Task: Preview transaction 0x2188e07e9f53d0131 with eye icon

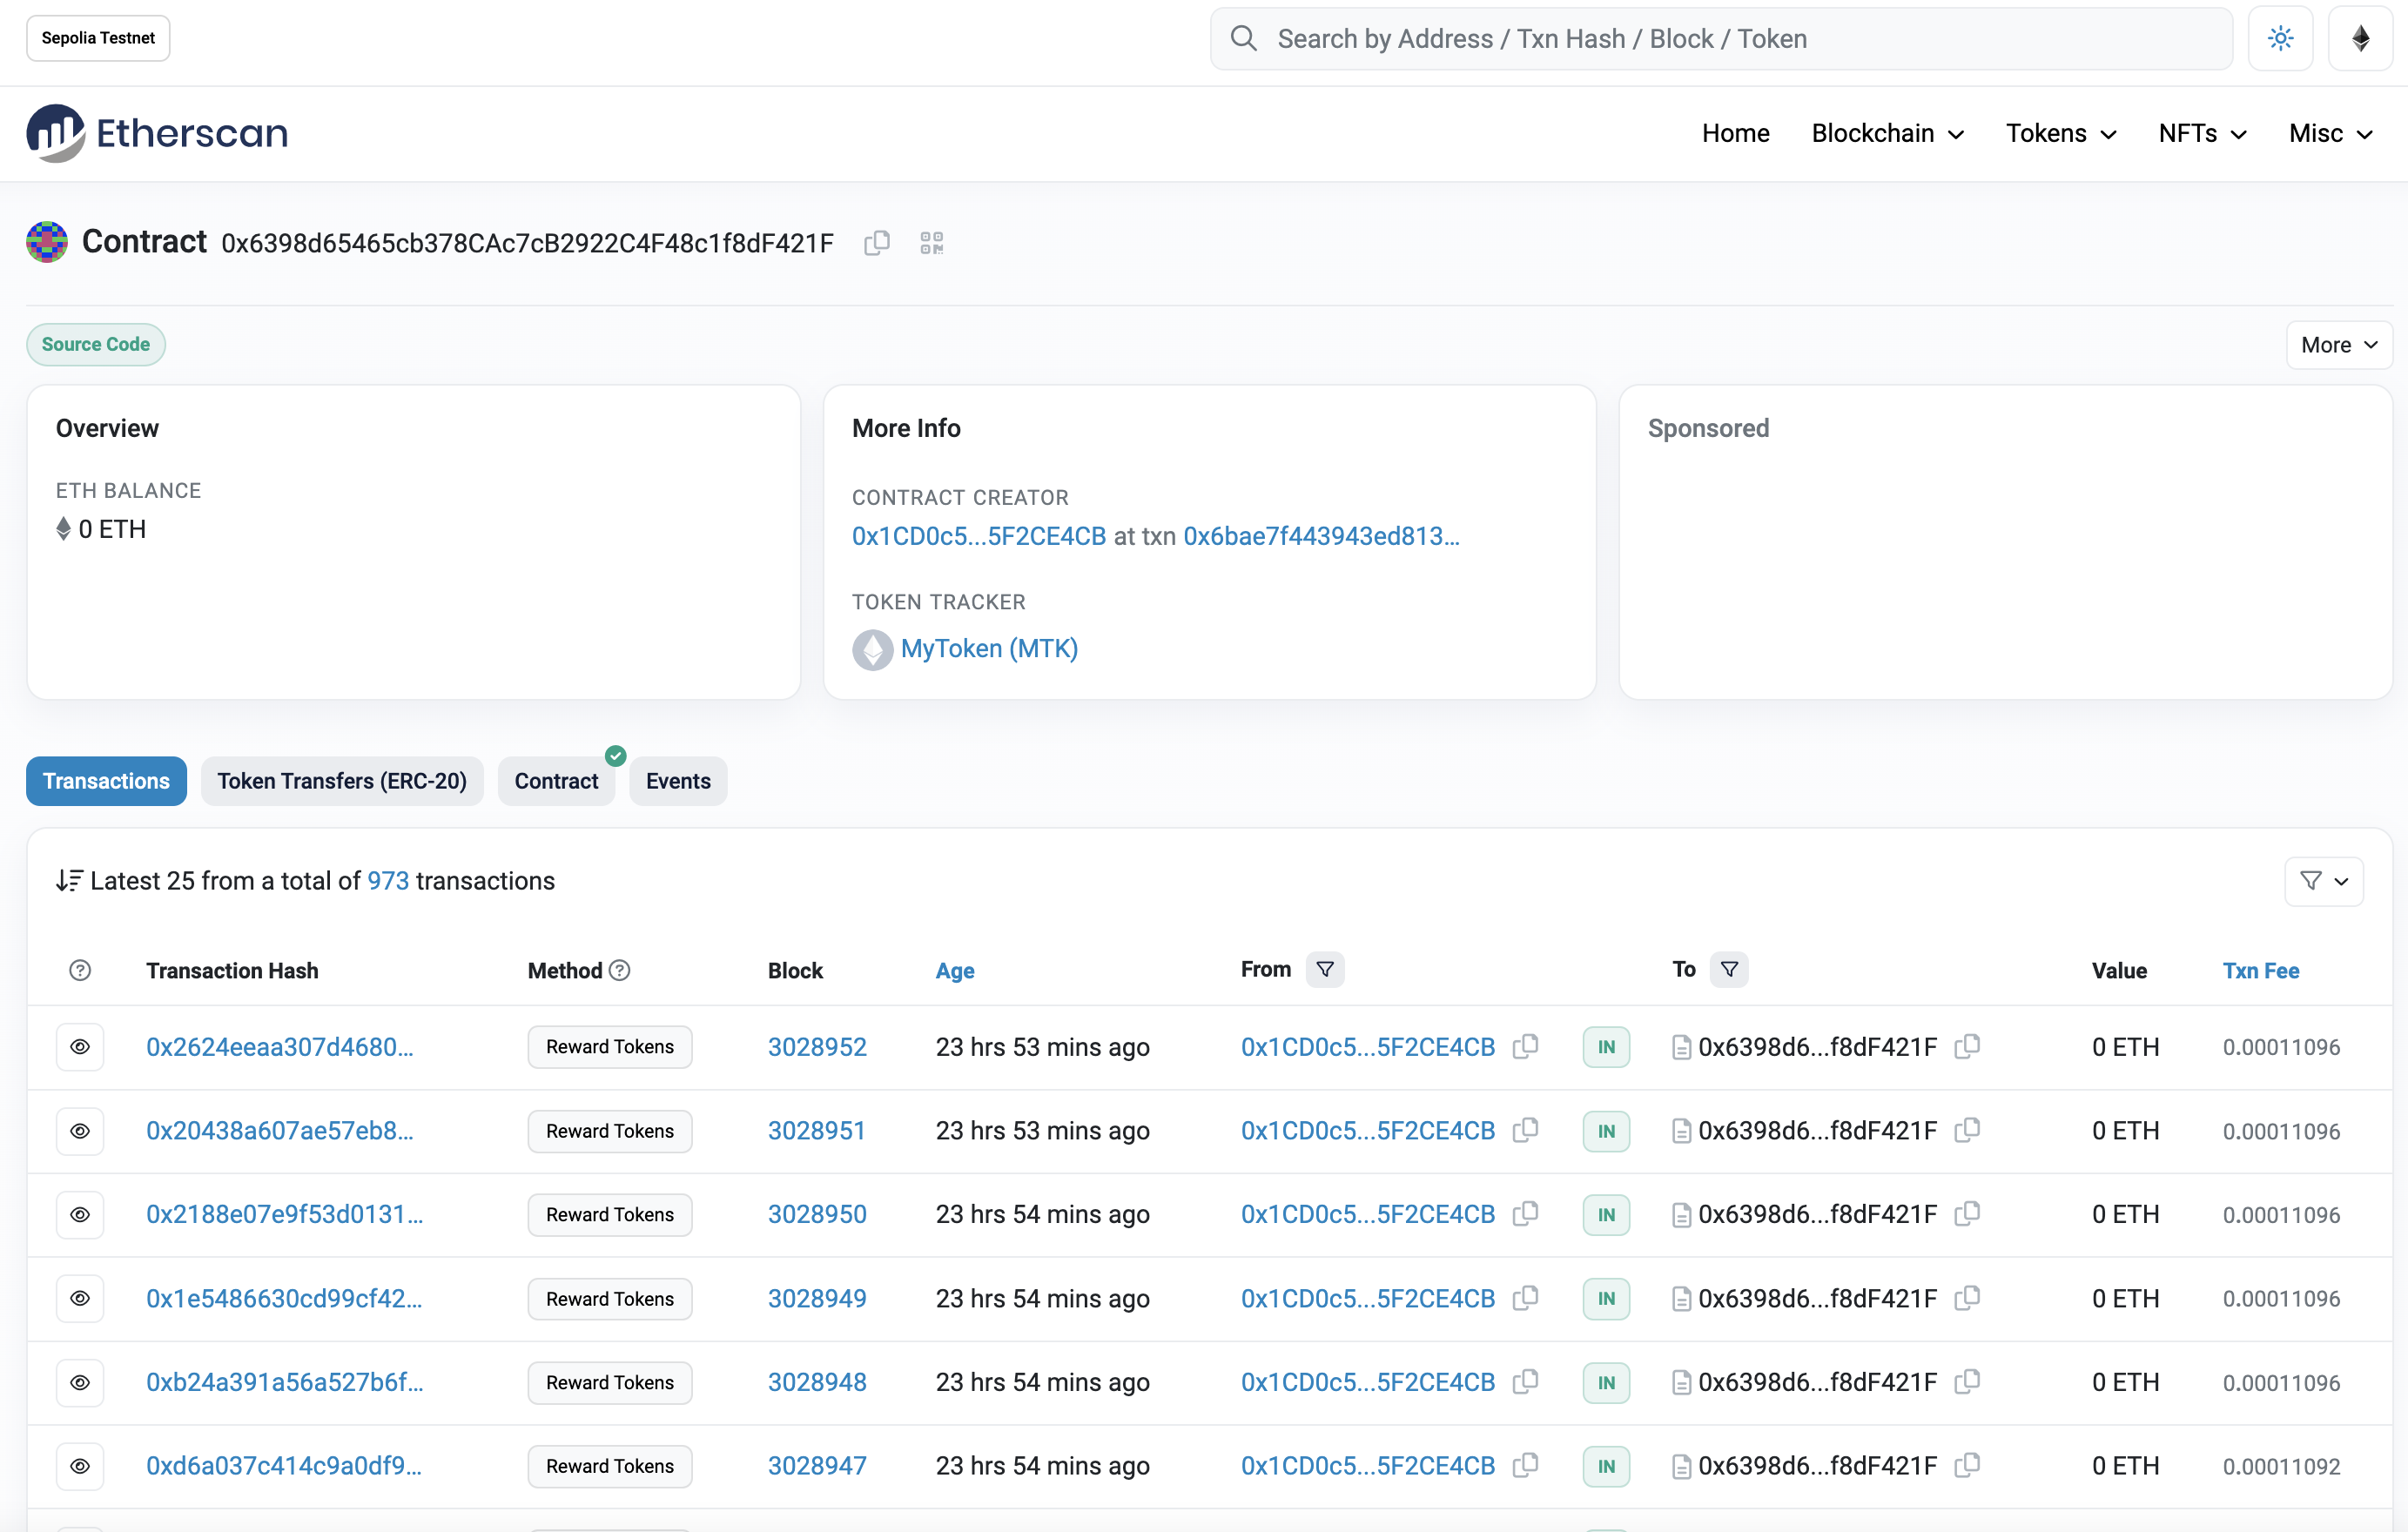Action: pyautogui.click(x=80, y=1214)
